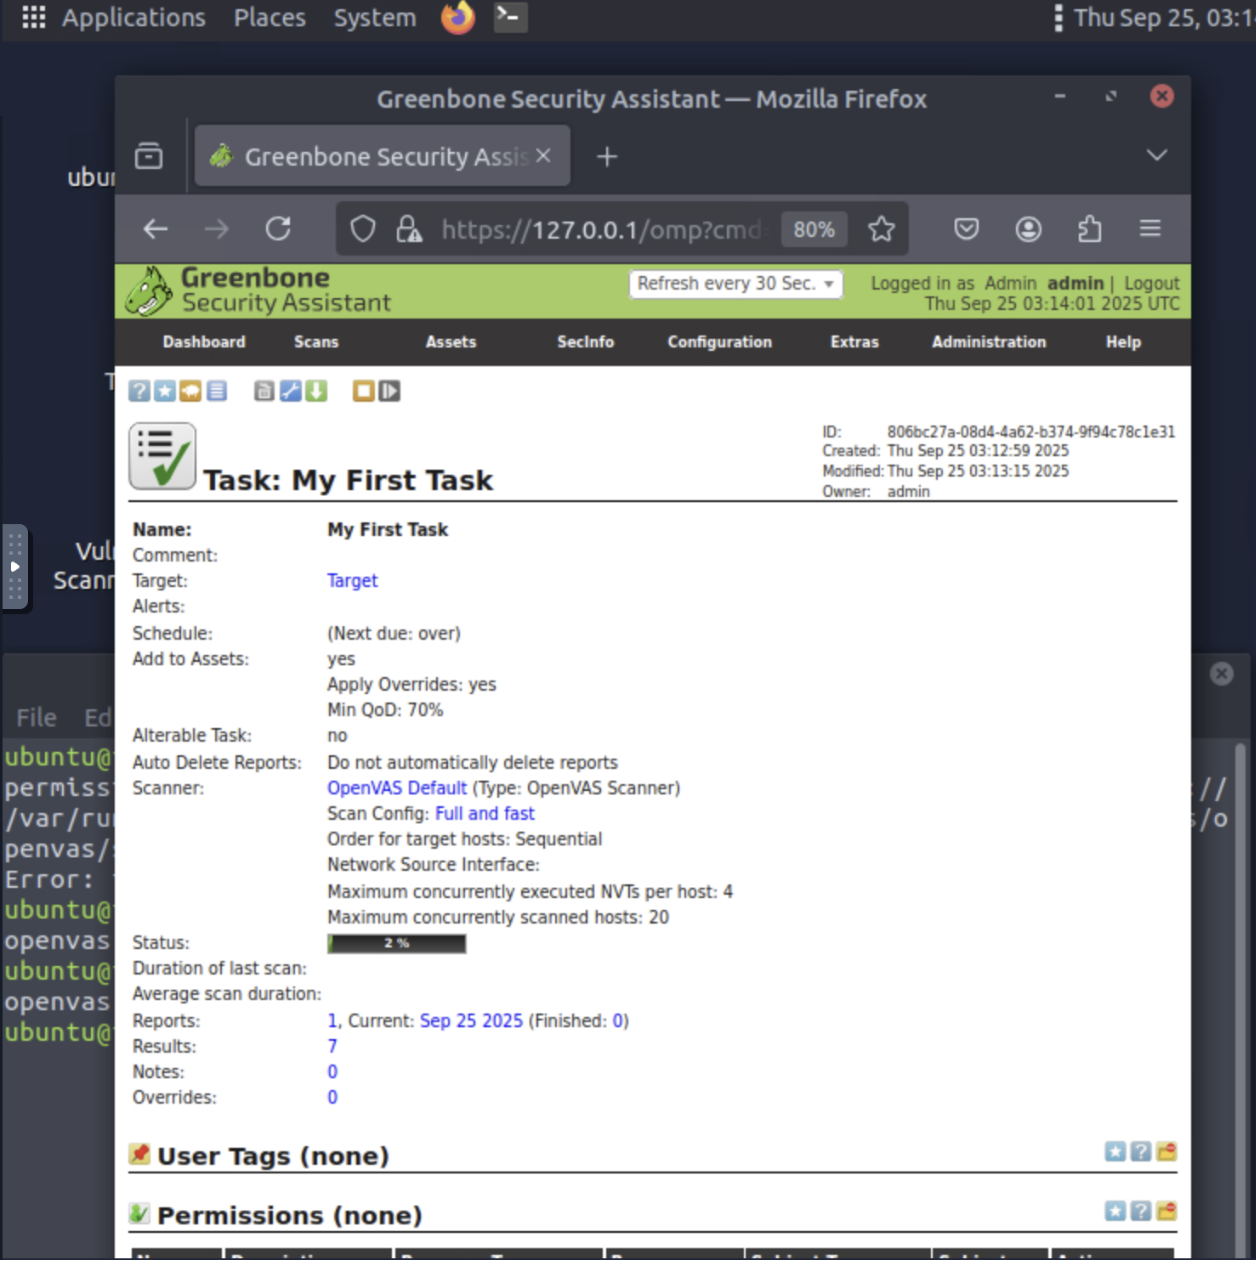Open the Help menu in Greenbone
1256x1266 pixels.
click(x=1123, y=342)
